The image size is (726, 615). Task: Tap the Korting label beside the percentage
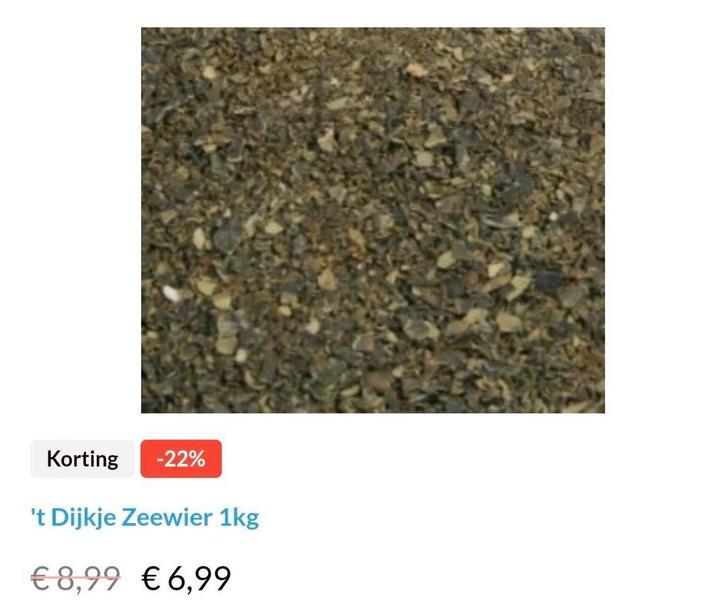(x=82, y=458)
